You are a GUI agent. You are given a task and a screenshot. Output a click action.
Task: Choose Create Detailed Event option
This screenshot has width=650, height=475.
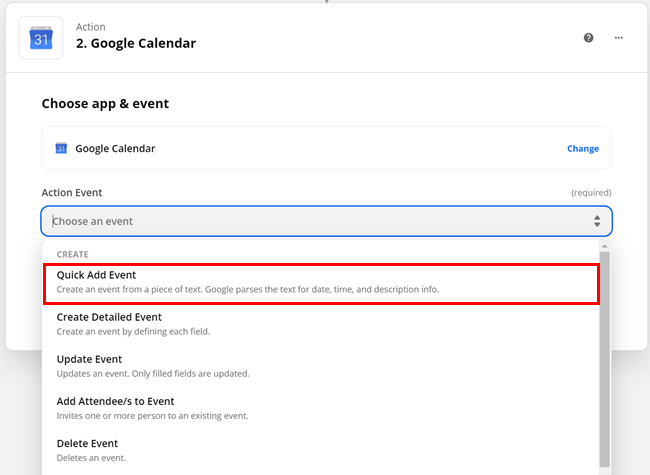coord(321,324)
